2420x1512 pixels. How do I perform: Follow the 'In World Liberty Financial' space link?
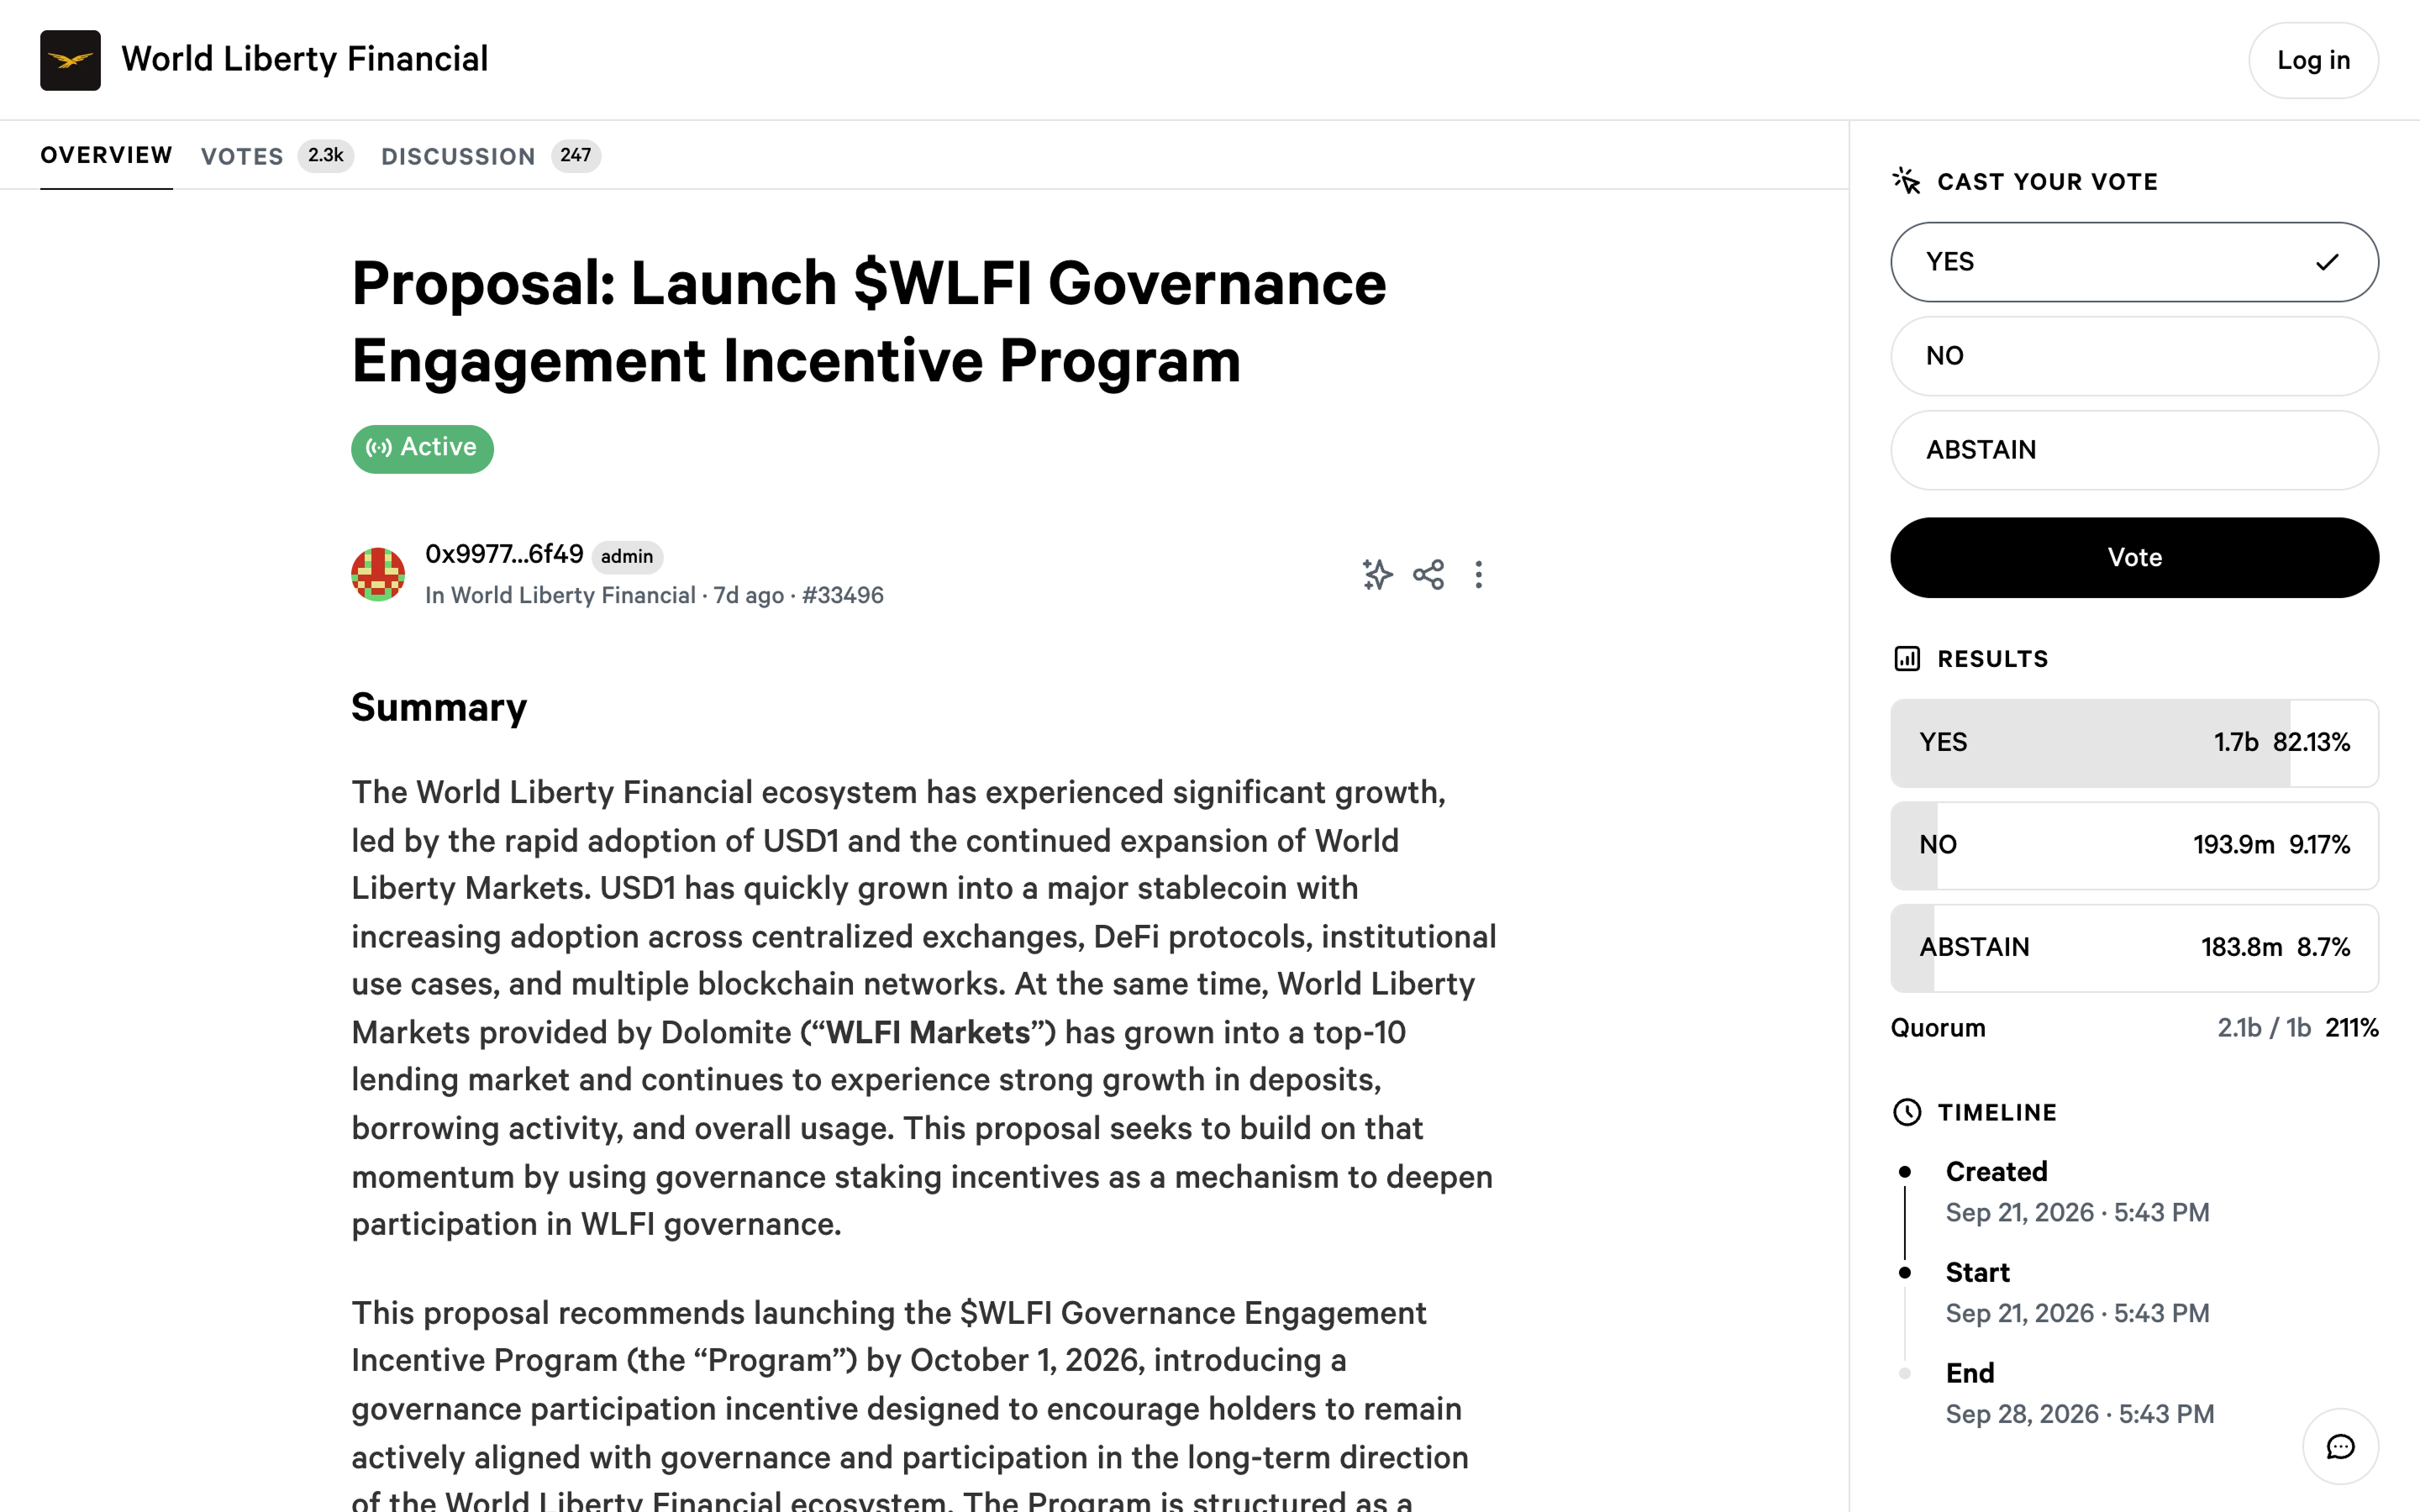click(x=560, y=595)
